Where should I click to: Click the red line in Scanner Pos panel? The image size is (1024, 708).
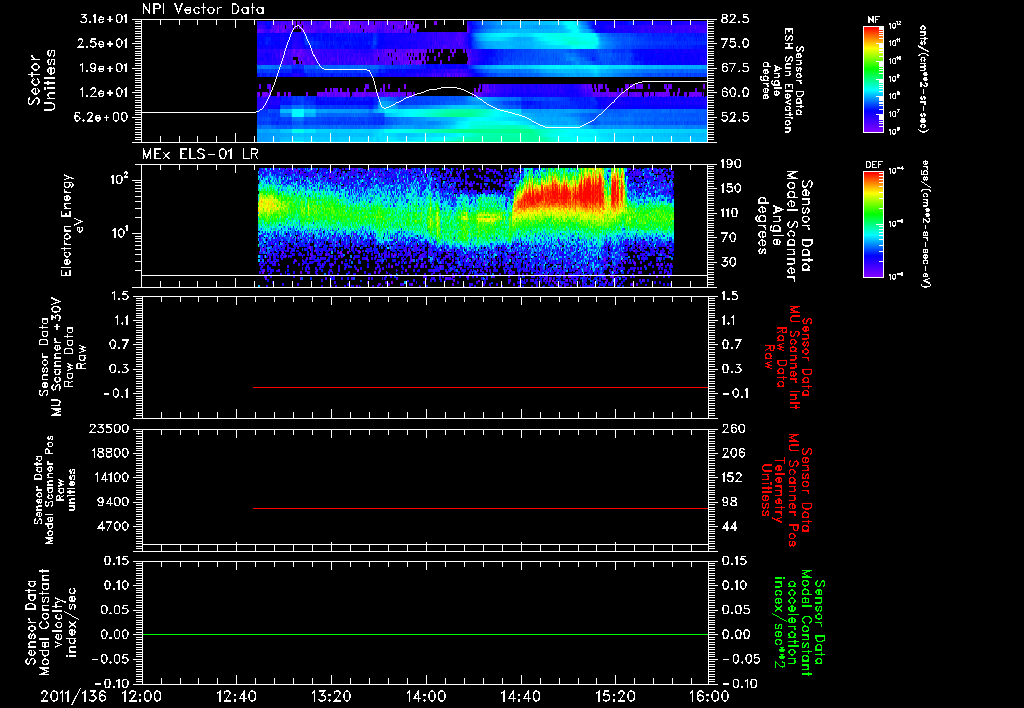point(481,508)
